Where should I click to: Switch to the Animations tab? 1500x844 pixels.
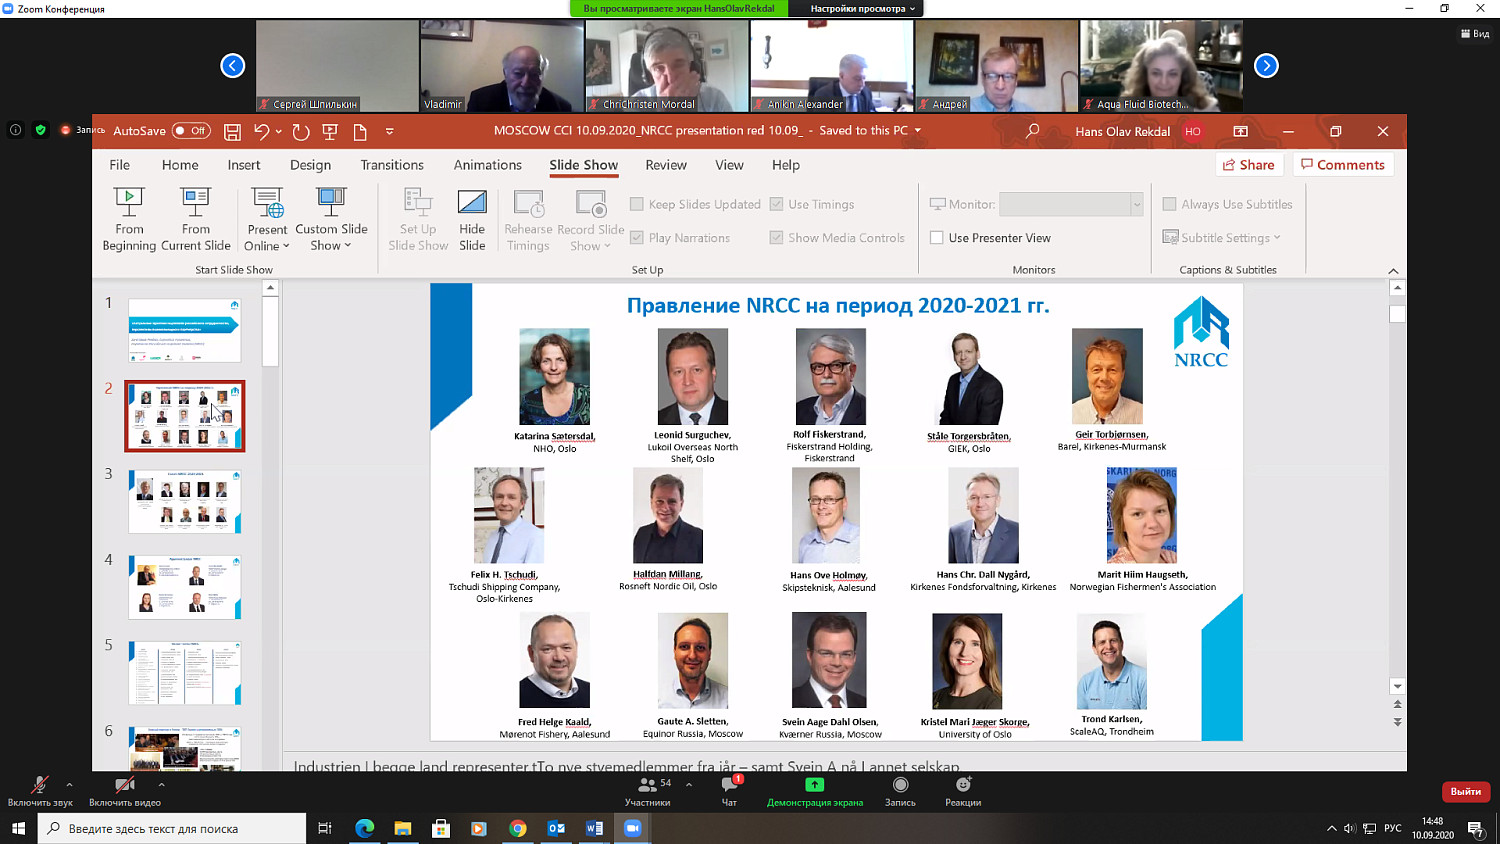click(488, 165)
